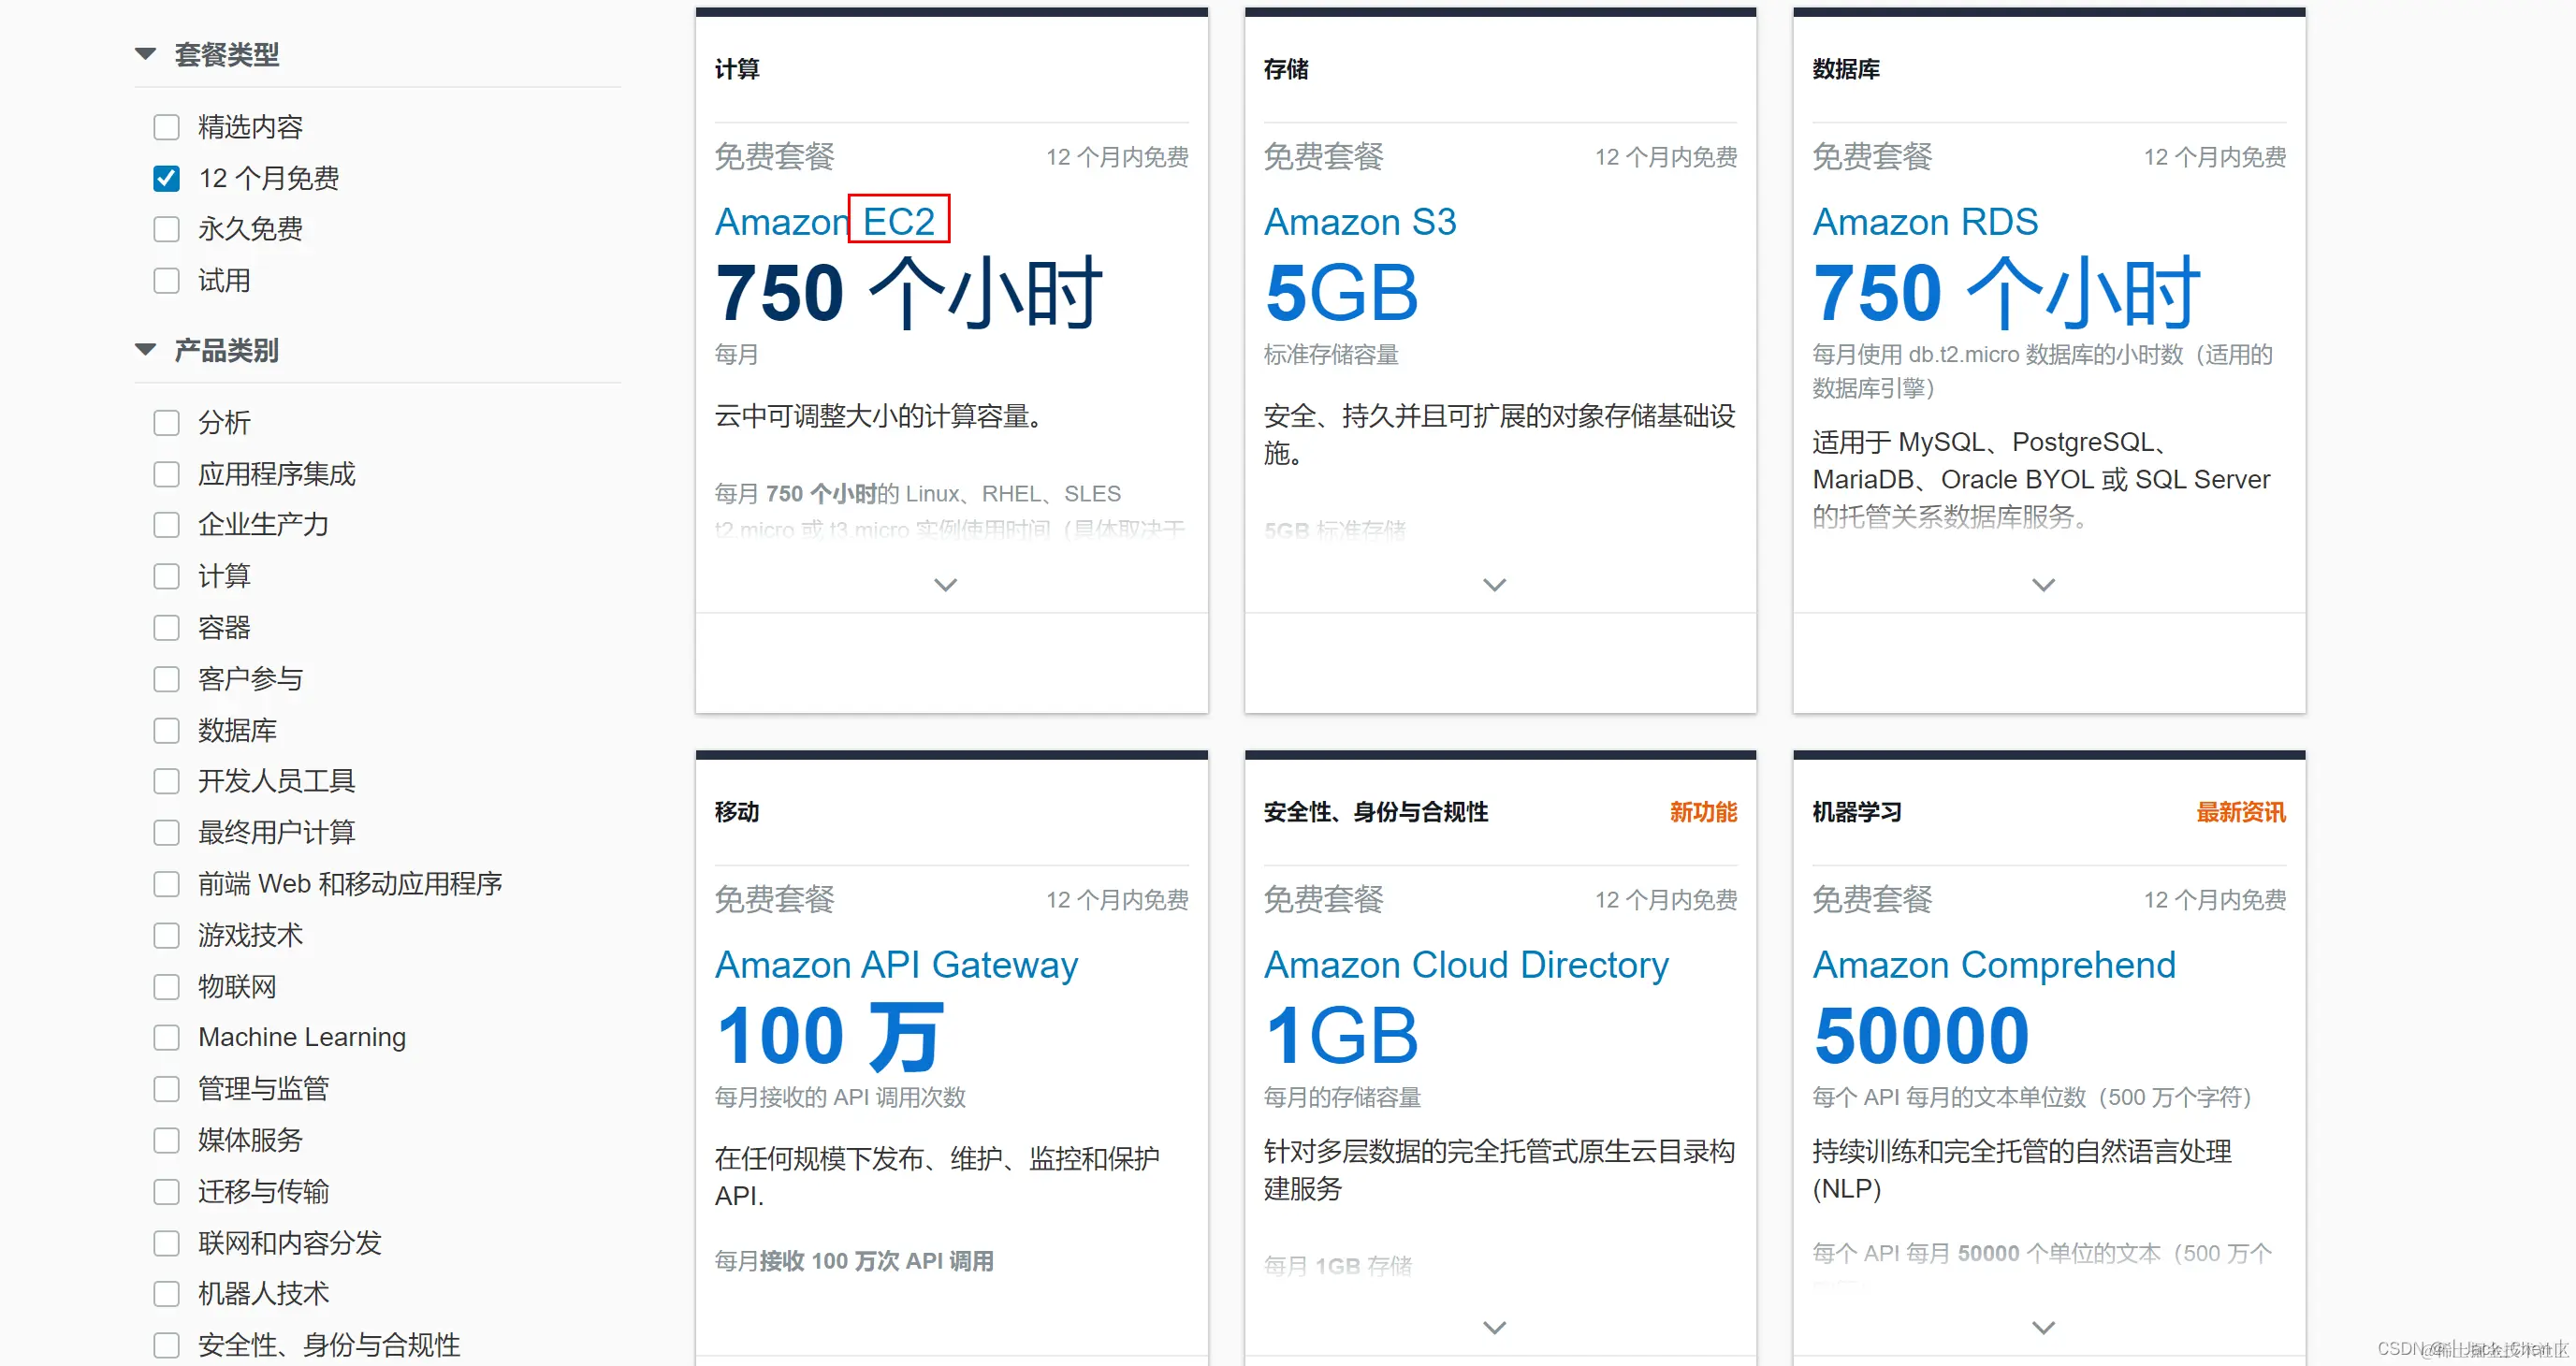Viewport: 2576px width, 1366px height.
Task: Check the 安全性、身份与合规性 checkbox
Action: (166, 1345)
